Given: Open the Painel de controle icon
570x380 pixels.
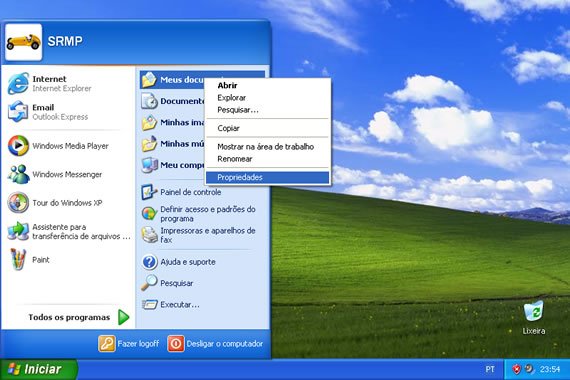Looking at the screenshot, I should point(149,192).
